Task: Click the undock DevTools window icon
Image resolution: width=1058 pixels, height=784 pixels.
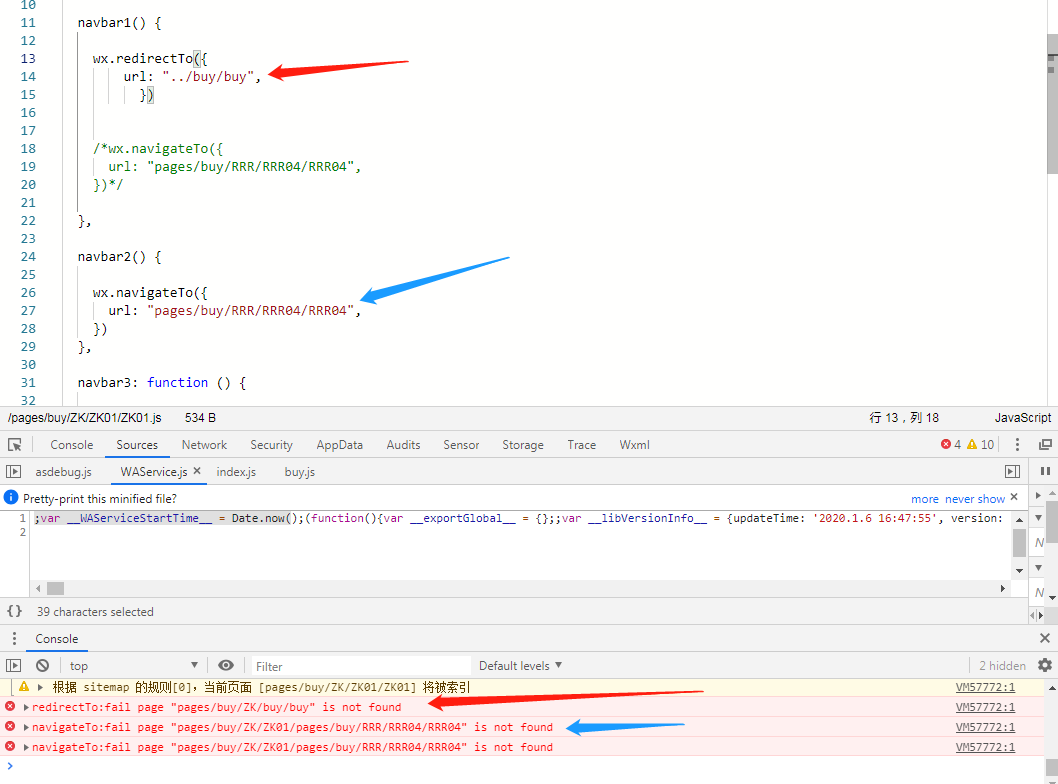Action: 1045,445
